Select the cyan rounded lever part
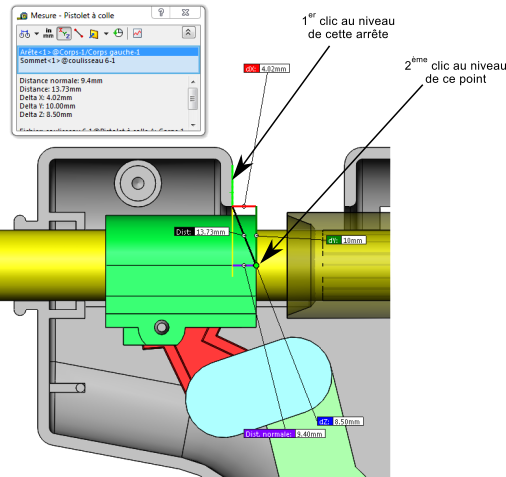Screen dimensions: 506x477 click(x=258, y=387)
